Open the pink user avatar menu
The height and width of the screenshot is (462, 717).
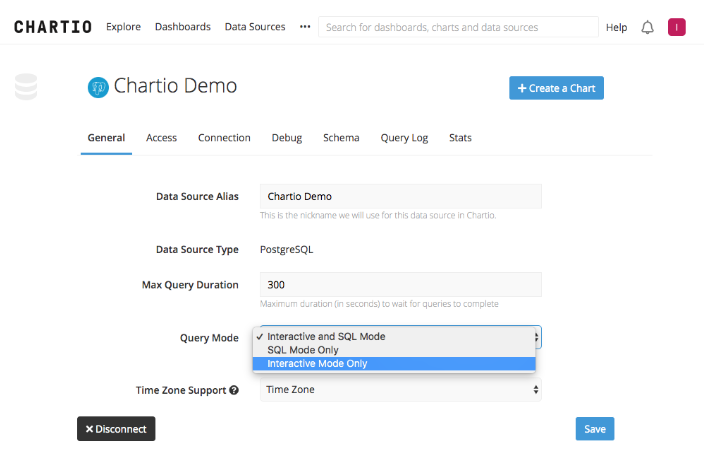pyautogui.click(x=676, y=27)
